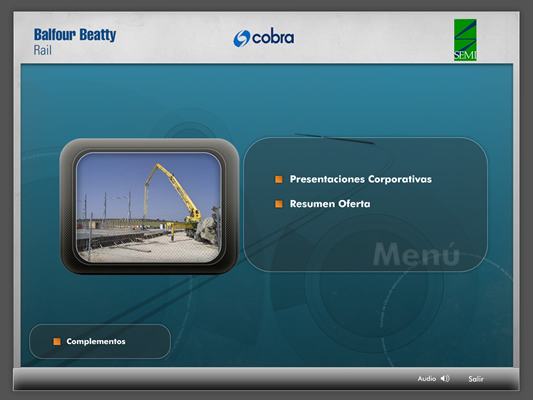Click the Balfour Beatty logo text
This screenshot has height=400, width=533.
[75, 35]
